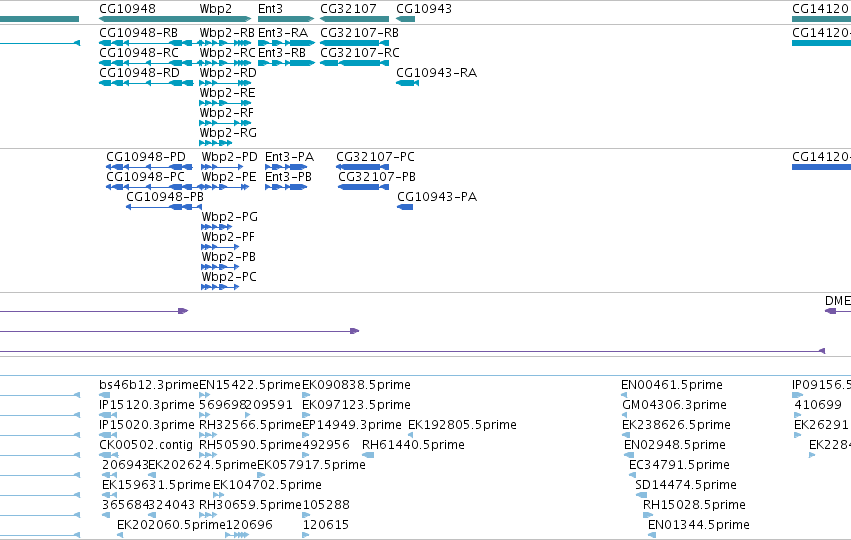Click transcript CG10943-RA
This screenshot has height=540, width=851.
(x=407, y=83)
